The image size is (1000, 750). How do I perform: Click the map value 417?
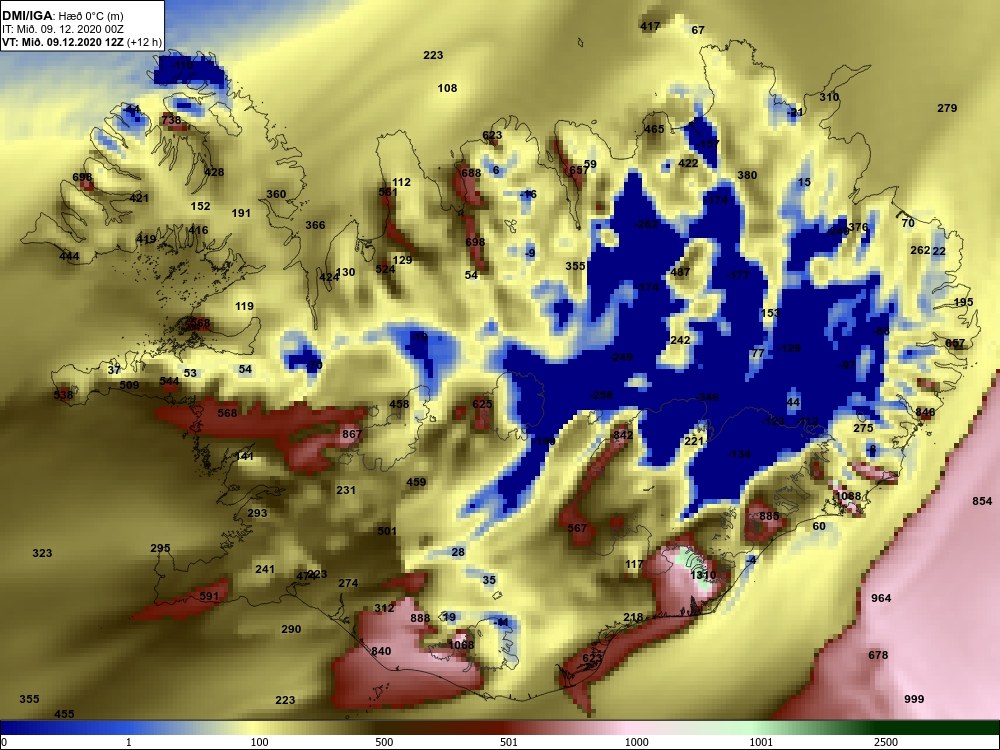(x=650, y=26)
